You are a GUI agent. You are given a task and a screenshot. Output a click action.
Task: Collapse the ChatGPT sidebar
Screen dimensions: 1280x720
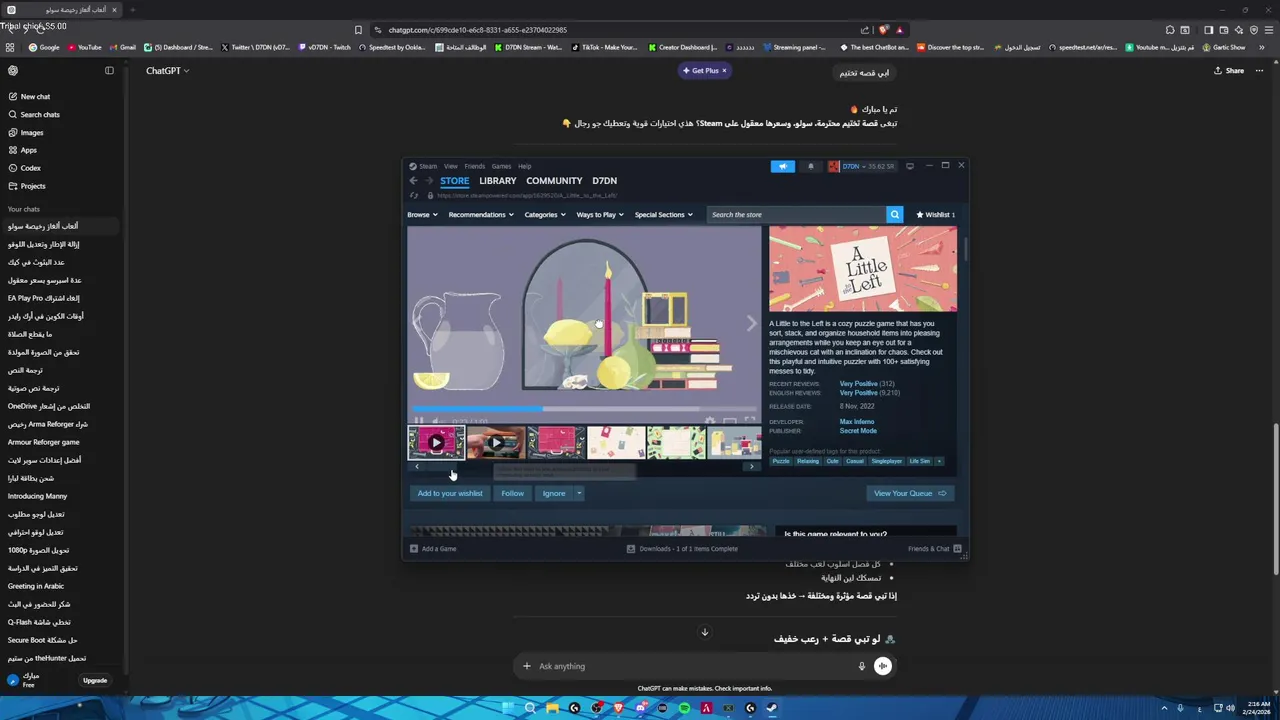pos(109,70)
